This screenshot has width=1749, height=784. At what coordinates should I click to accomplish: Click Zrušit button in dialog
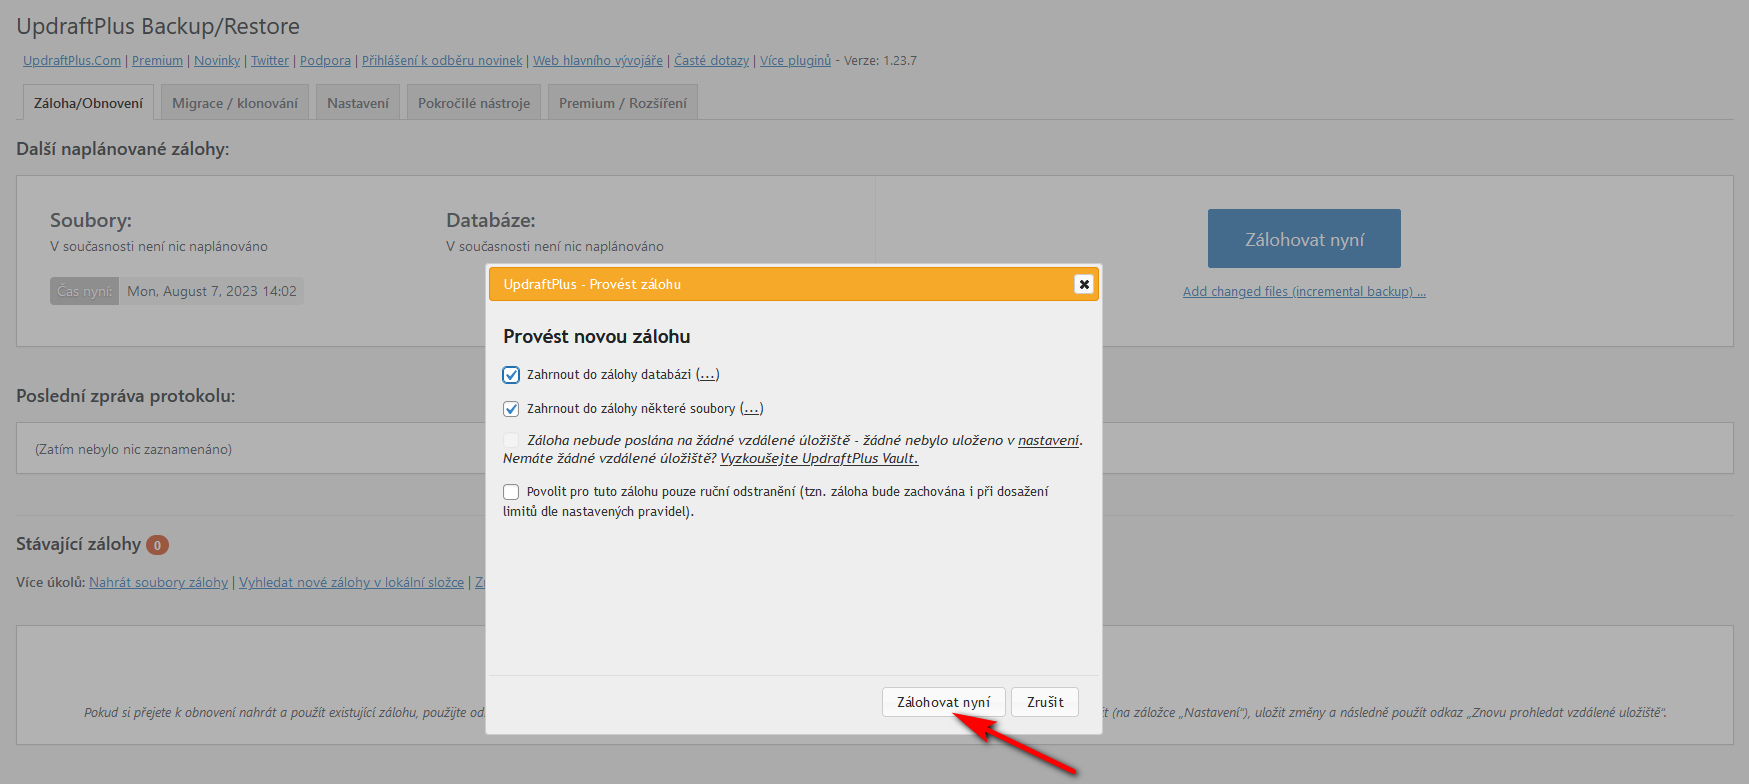(1045, 702)
